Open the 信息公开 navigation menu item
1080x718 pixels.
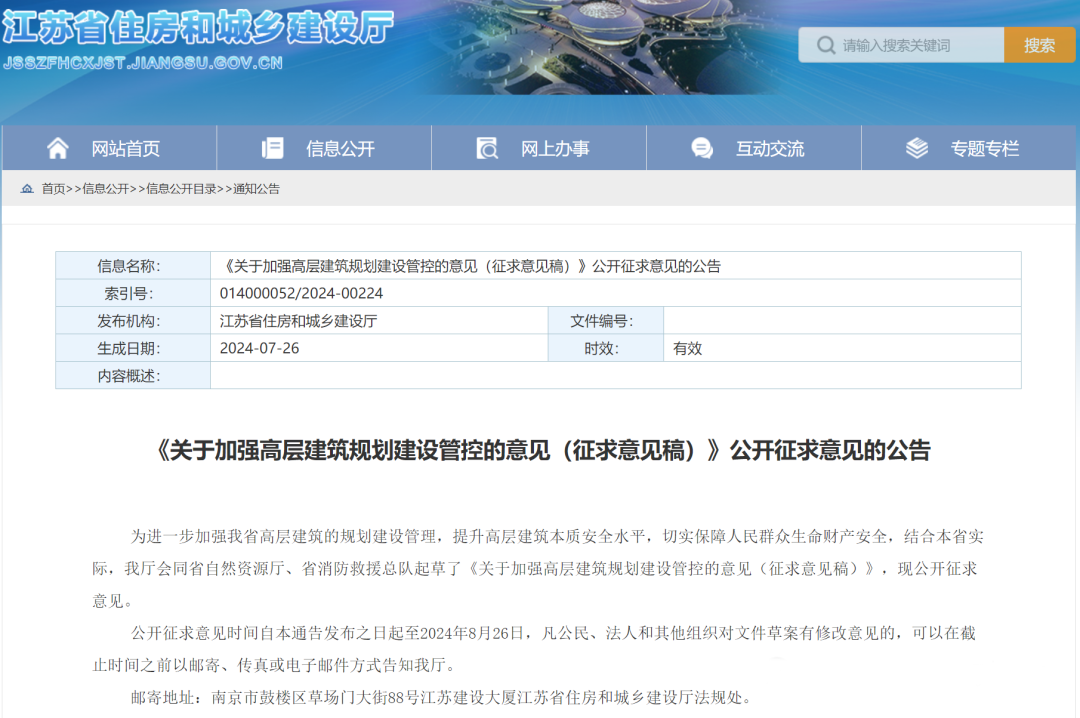point(340,149)
